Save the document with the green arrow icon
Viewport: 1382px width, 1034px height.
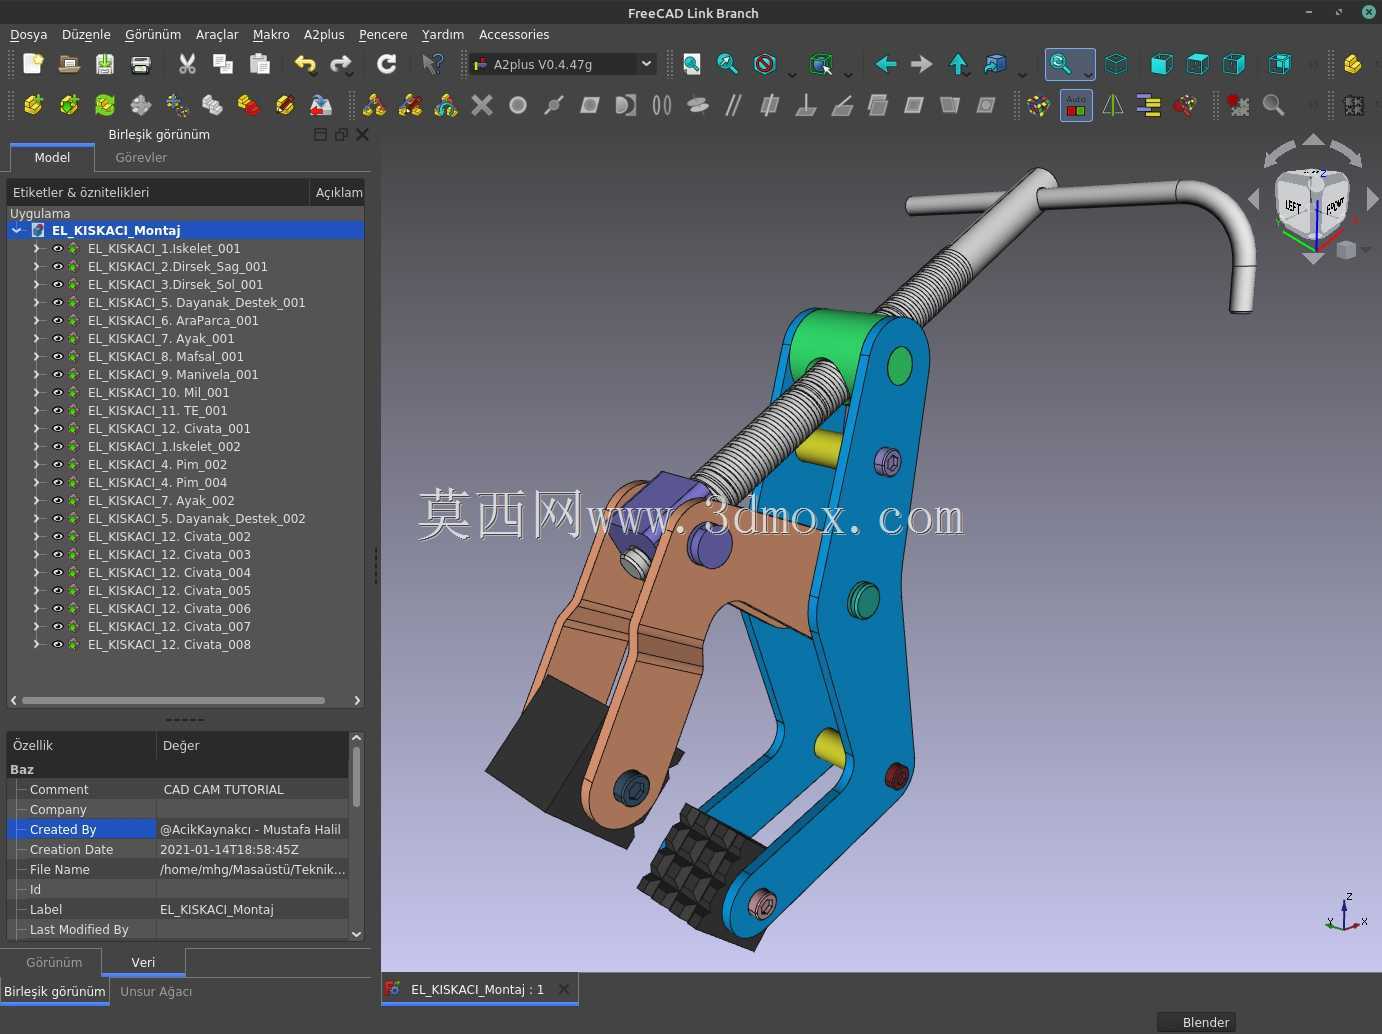pyautogui.click(x=105, y=64)
